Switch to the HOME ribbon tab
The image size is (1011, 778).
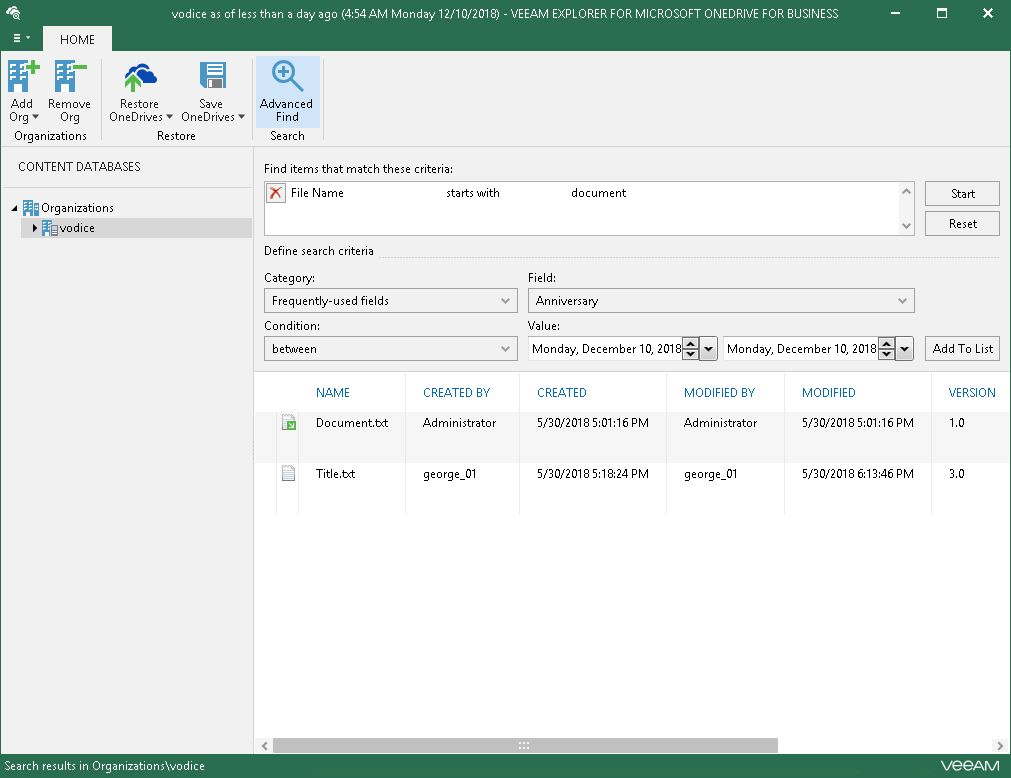77,40
